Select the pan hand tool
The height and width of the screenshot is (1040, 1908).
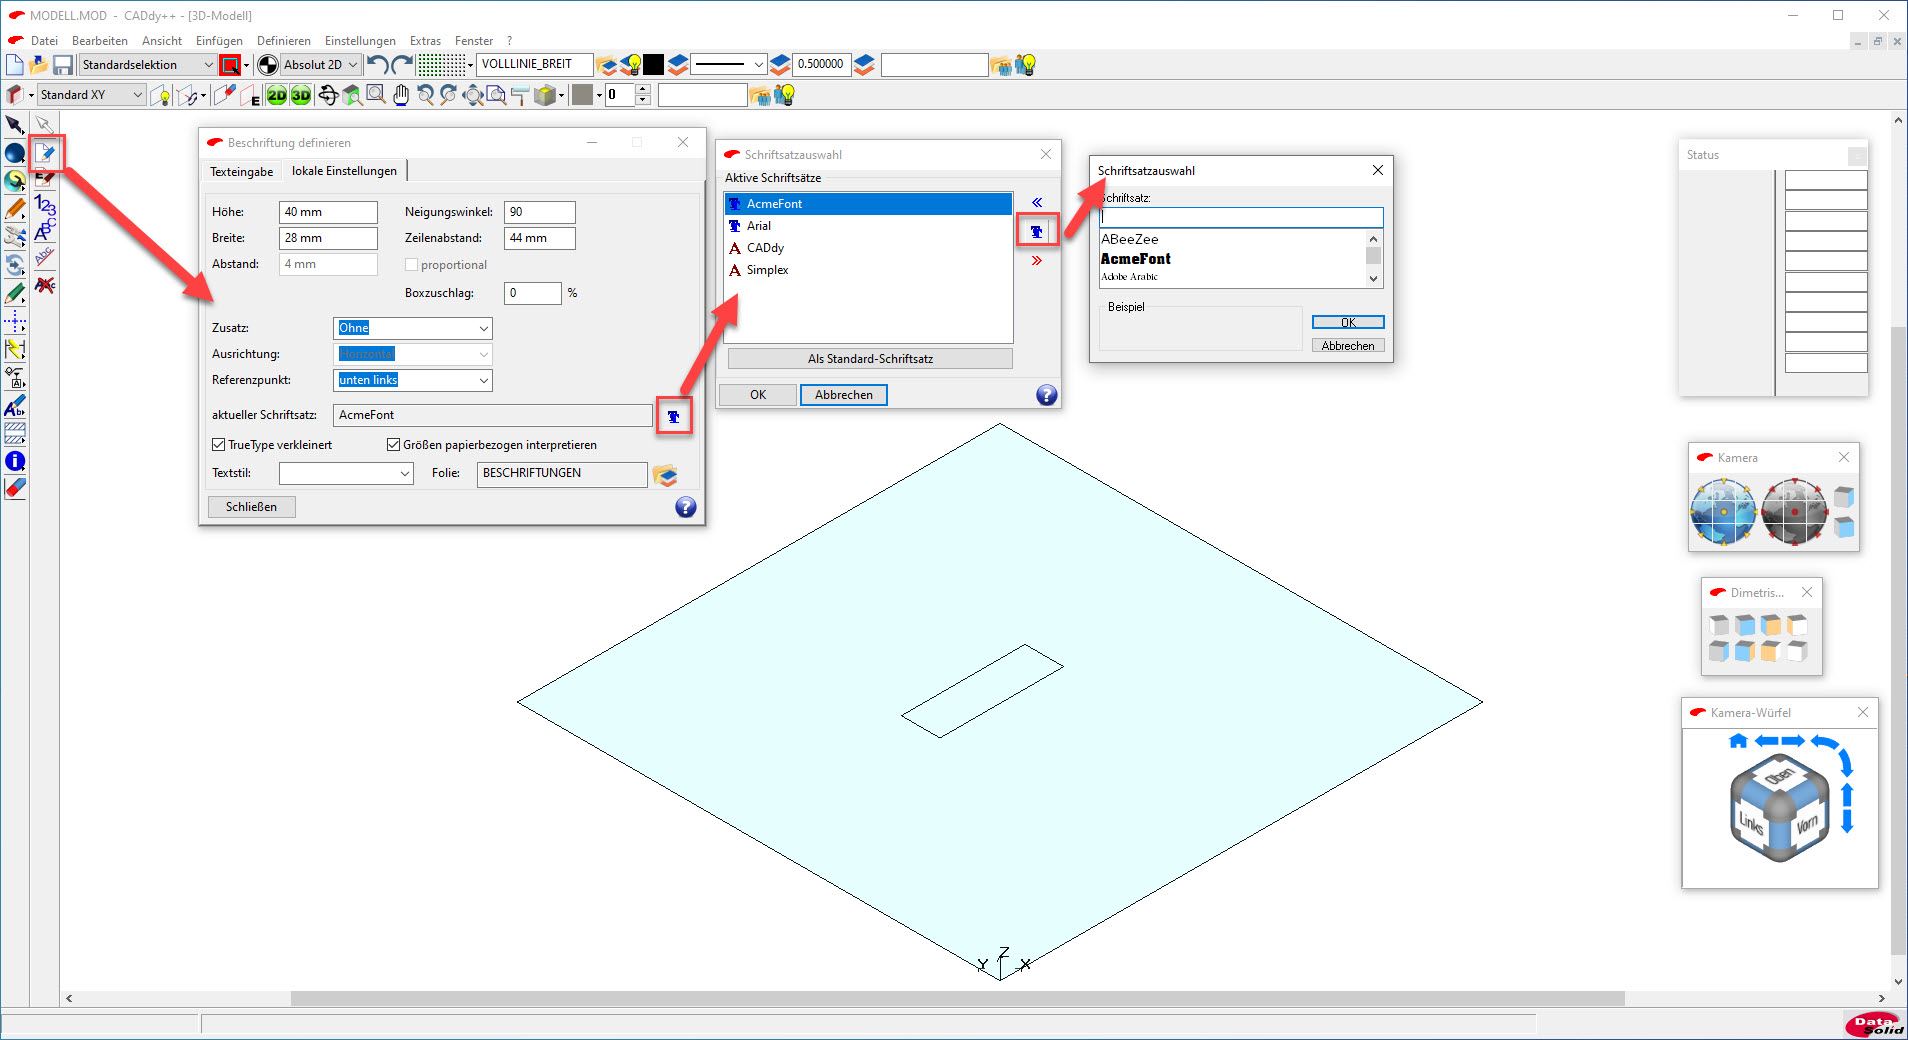pyautogui.click(x=401, y=95)
